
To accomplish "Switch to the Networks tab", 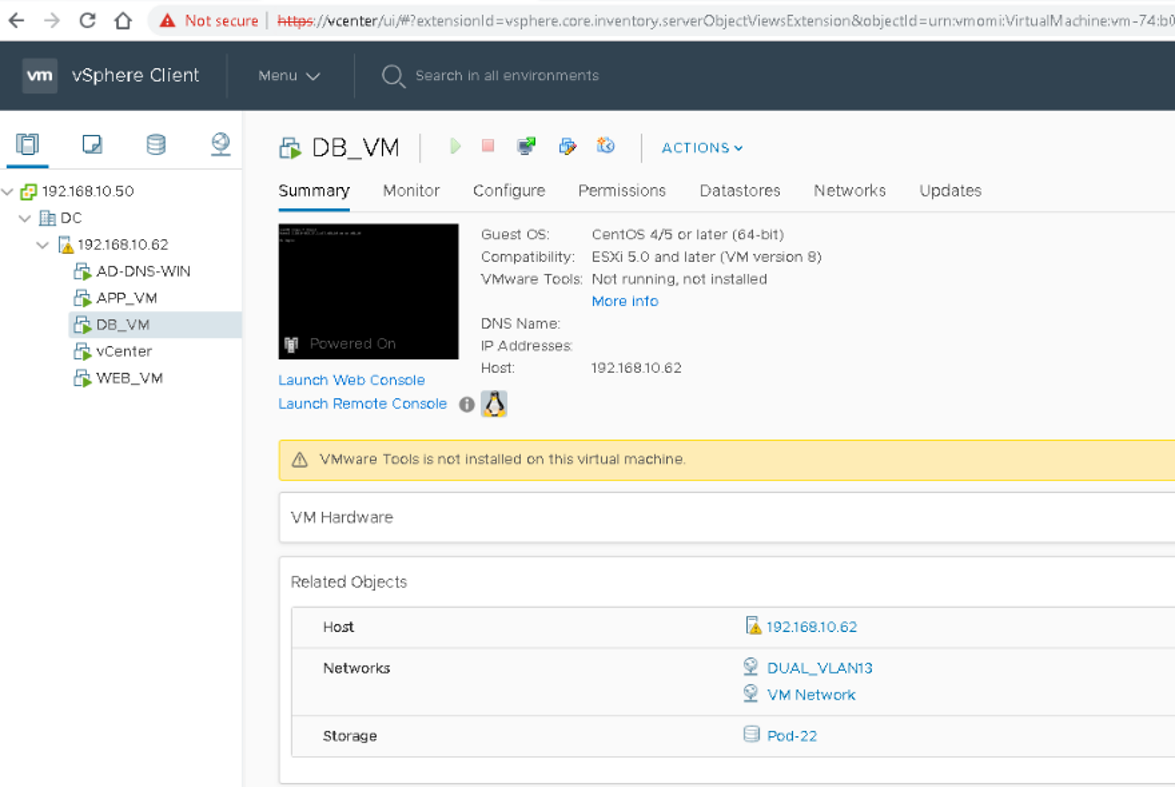I will [850, 190].
